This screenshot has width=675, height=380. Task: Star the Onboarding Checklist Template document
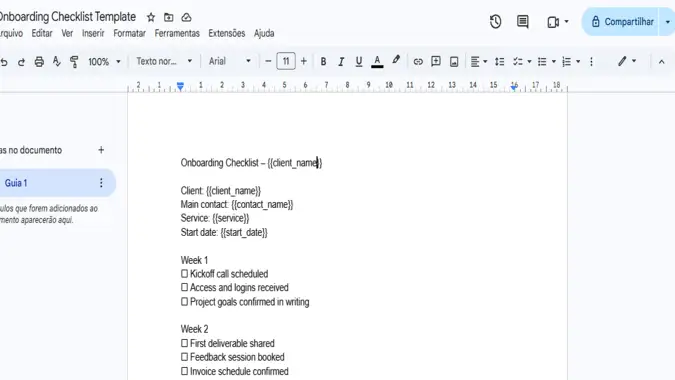click(x=151, y=17)
